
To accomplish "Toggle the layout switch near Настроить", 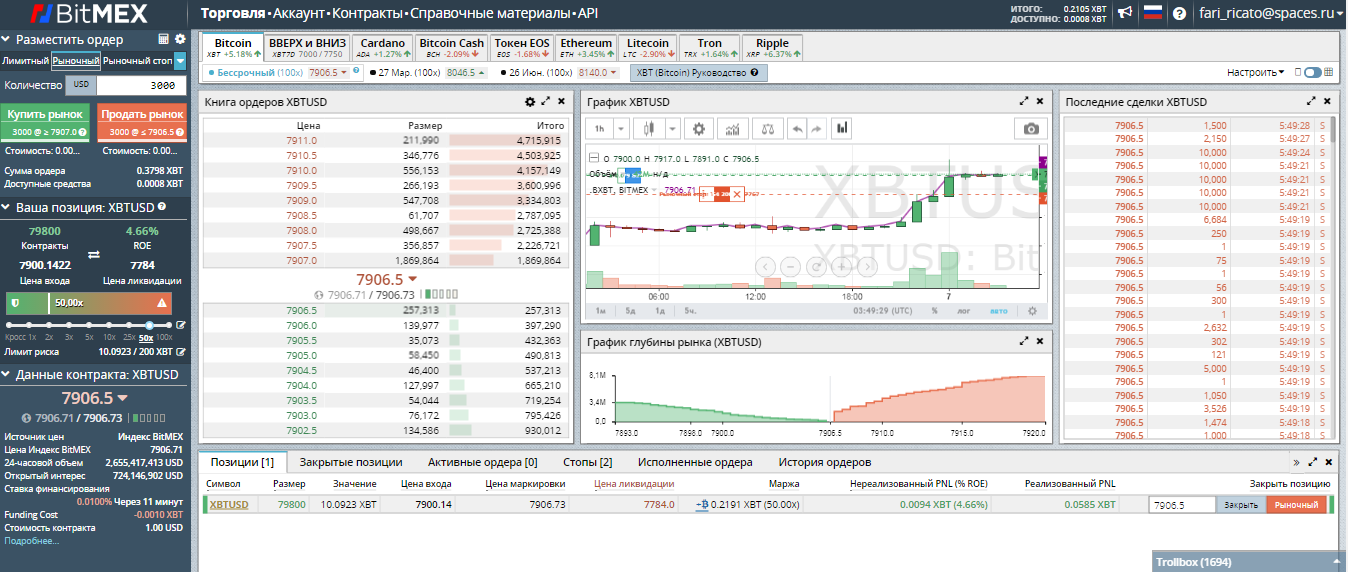I will 1312,73.
